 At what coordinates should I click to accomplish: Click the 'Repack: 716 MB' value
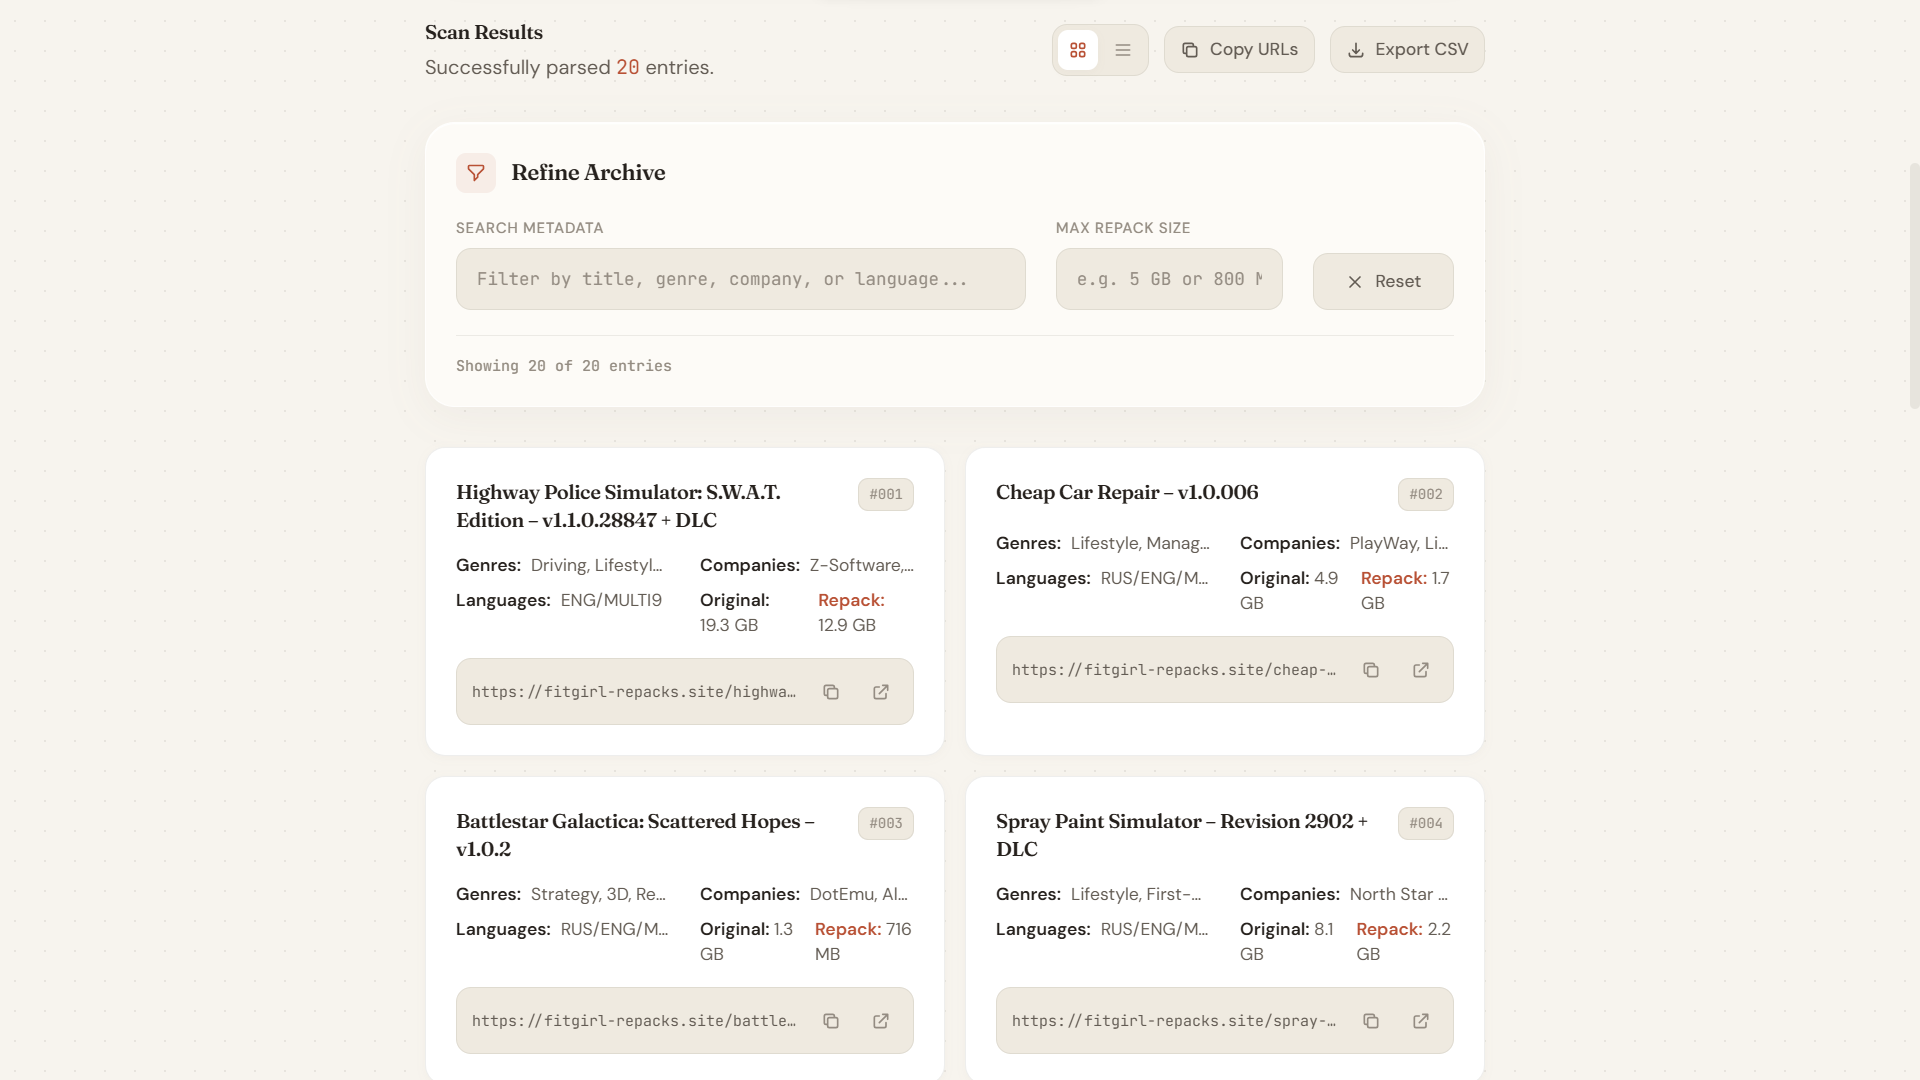(863, 941)
